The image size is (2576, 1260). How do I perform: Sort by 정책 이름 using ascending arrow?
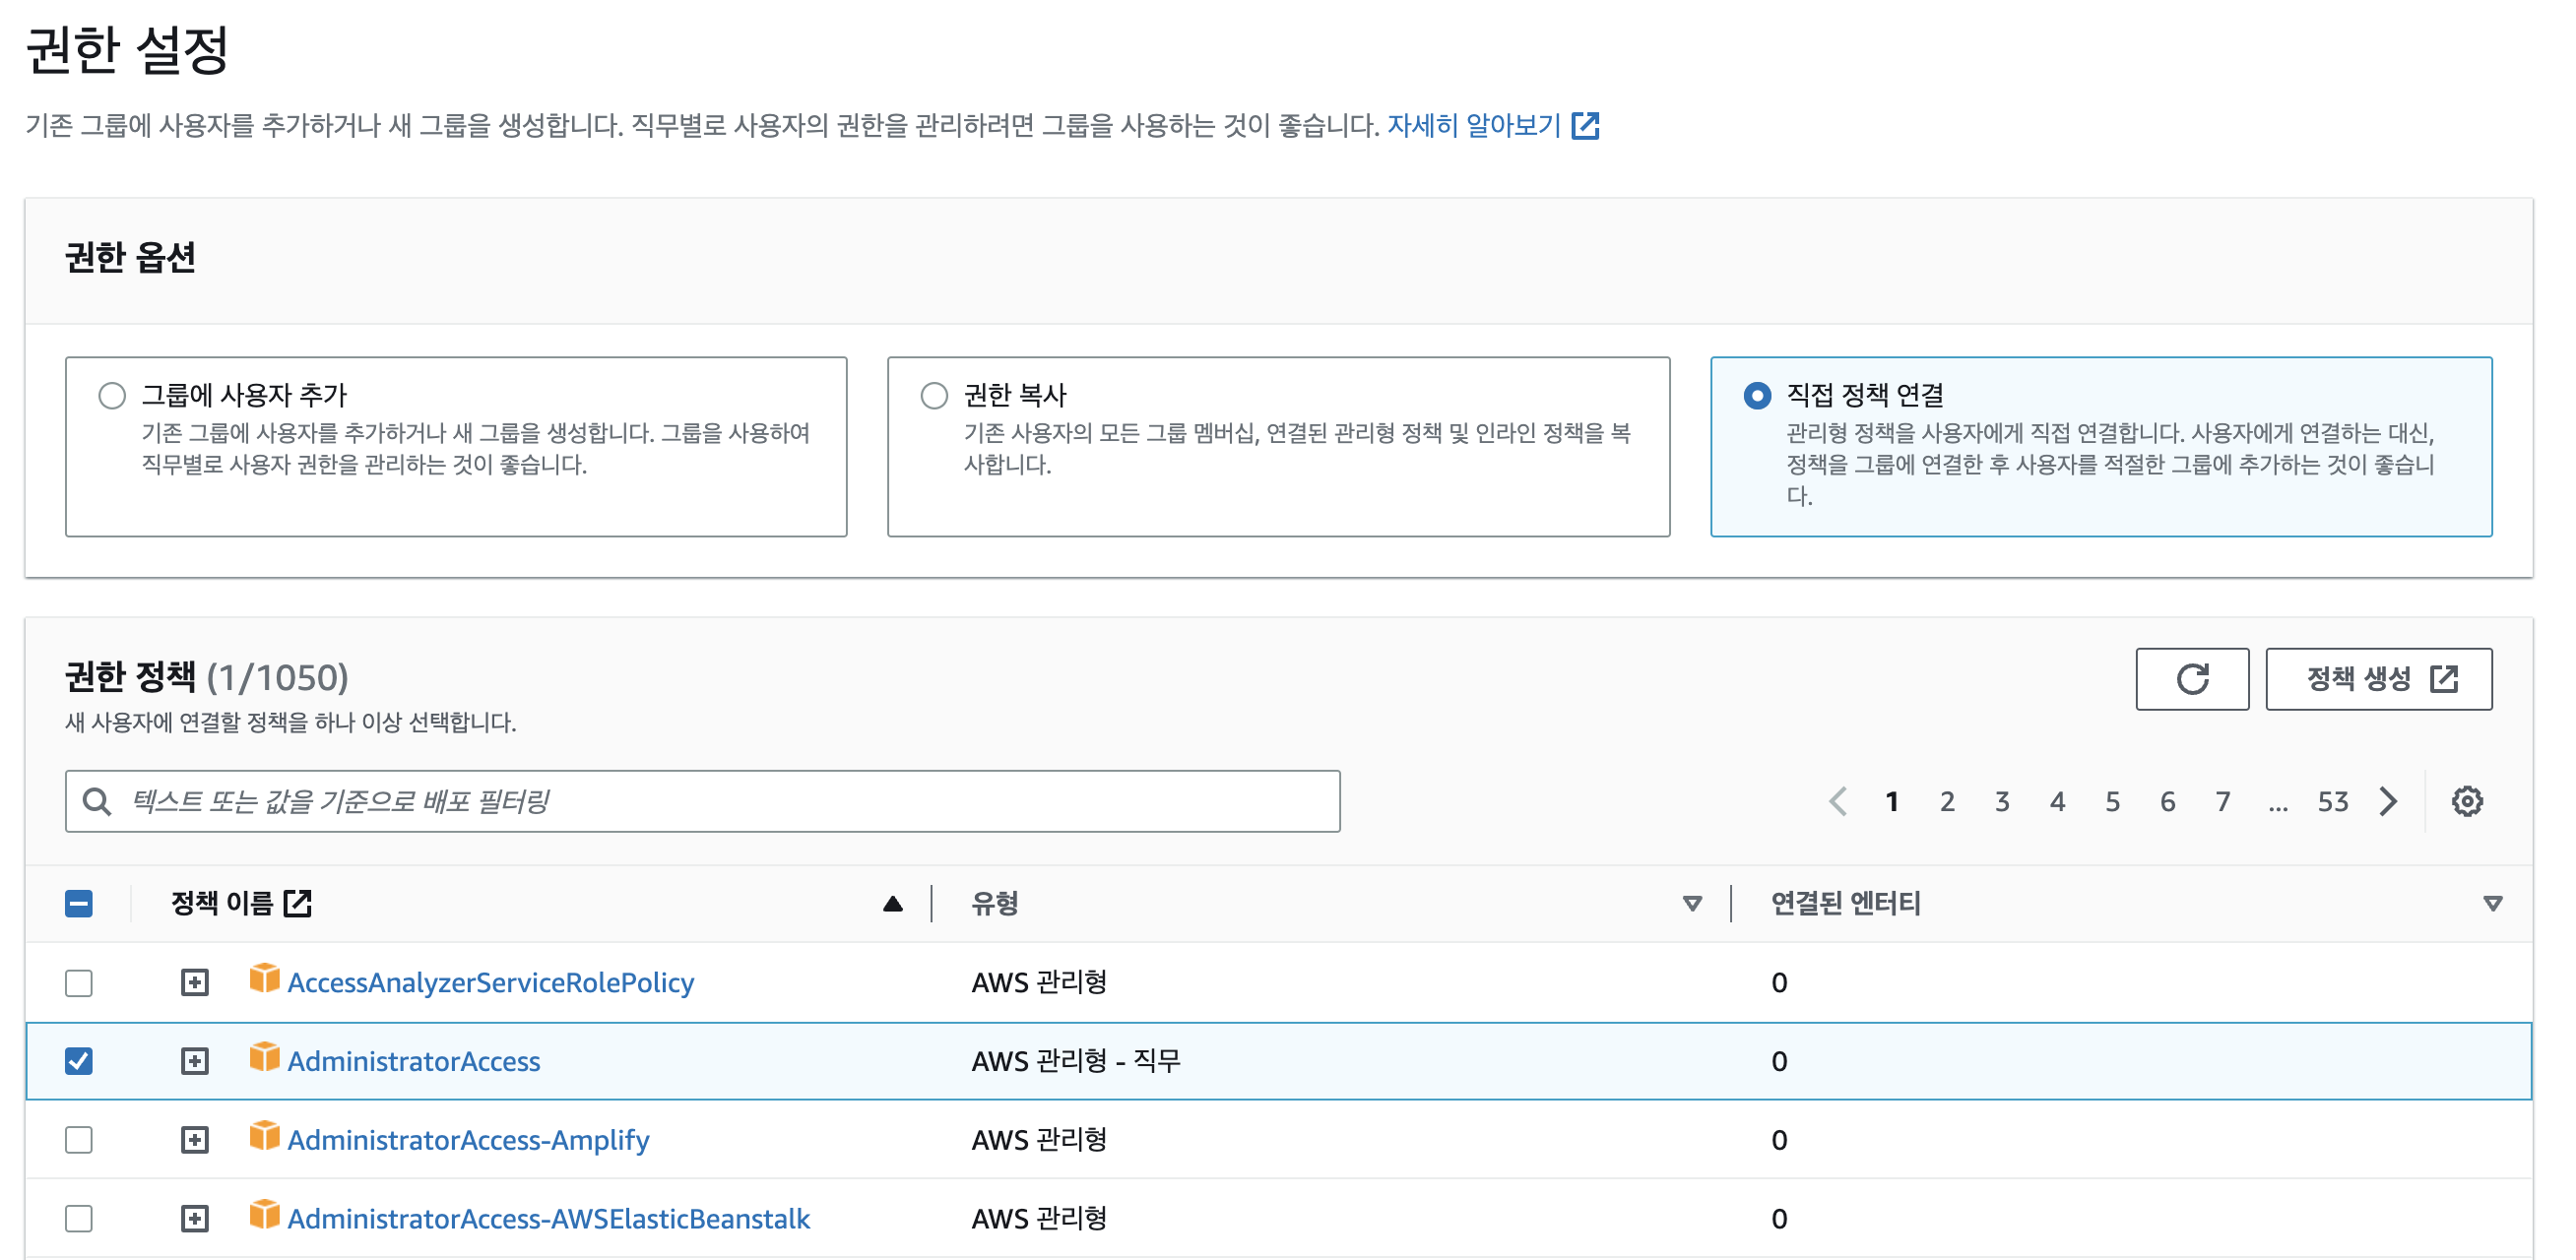coord(892,904)
